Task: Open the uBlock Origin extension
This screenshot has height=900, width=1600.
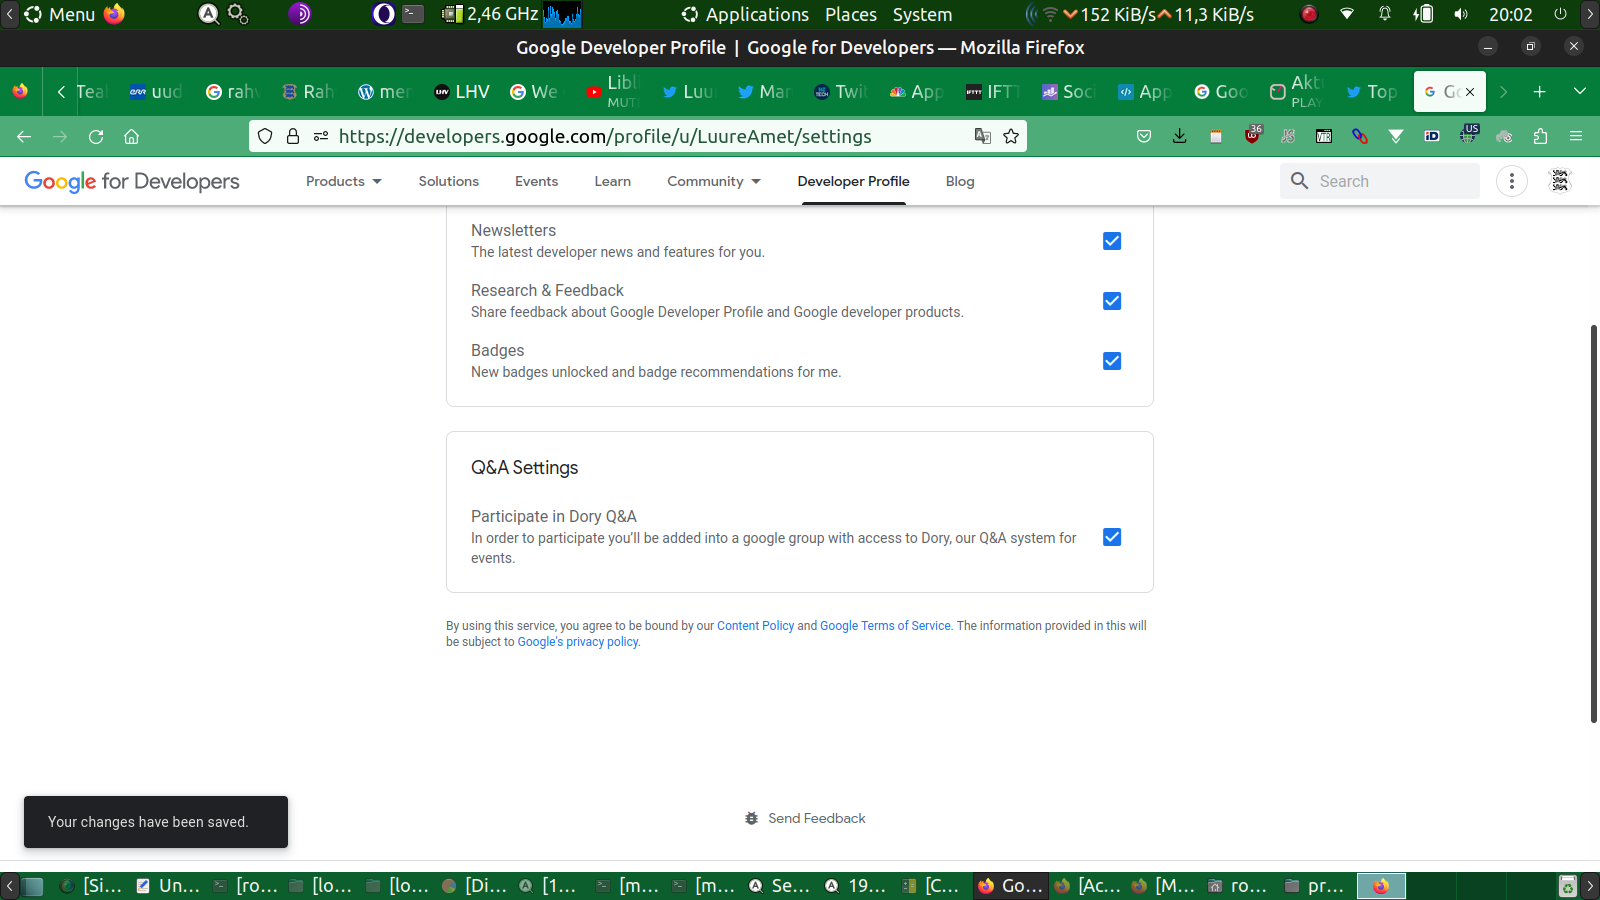Action: tap(1252, 135)
